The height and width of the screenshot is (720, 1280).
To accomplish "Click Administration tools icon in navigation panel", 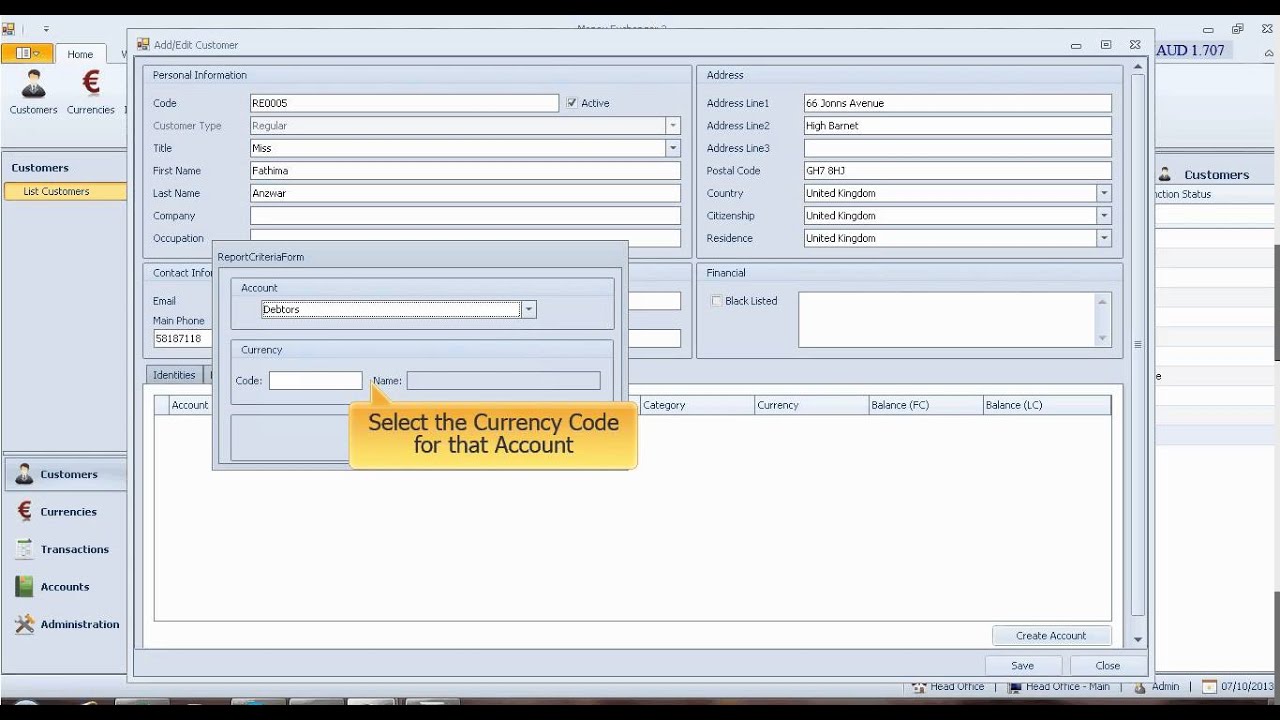I will point(24,624).
